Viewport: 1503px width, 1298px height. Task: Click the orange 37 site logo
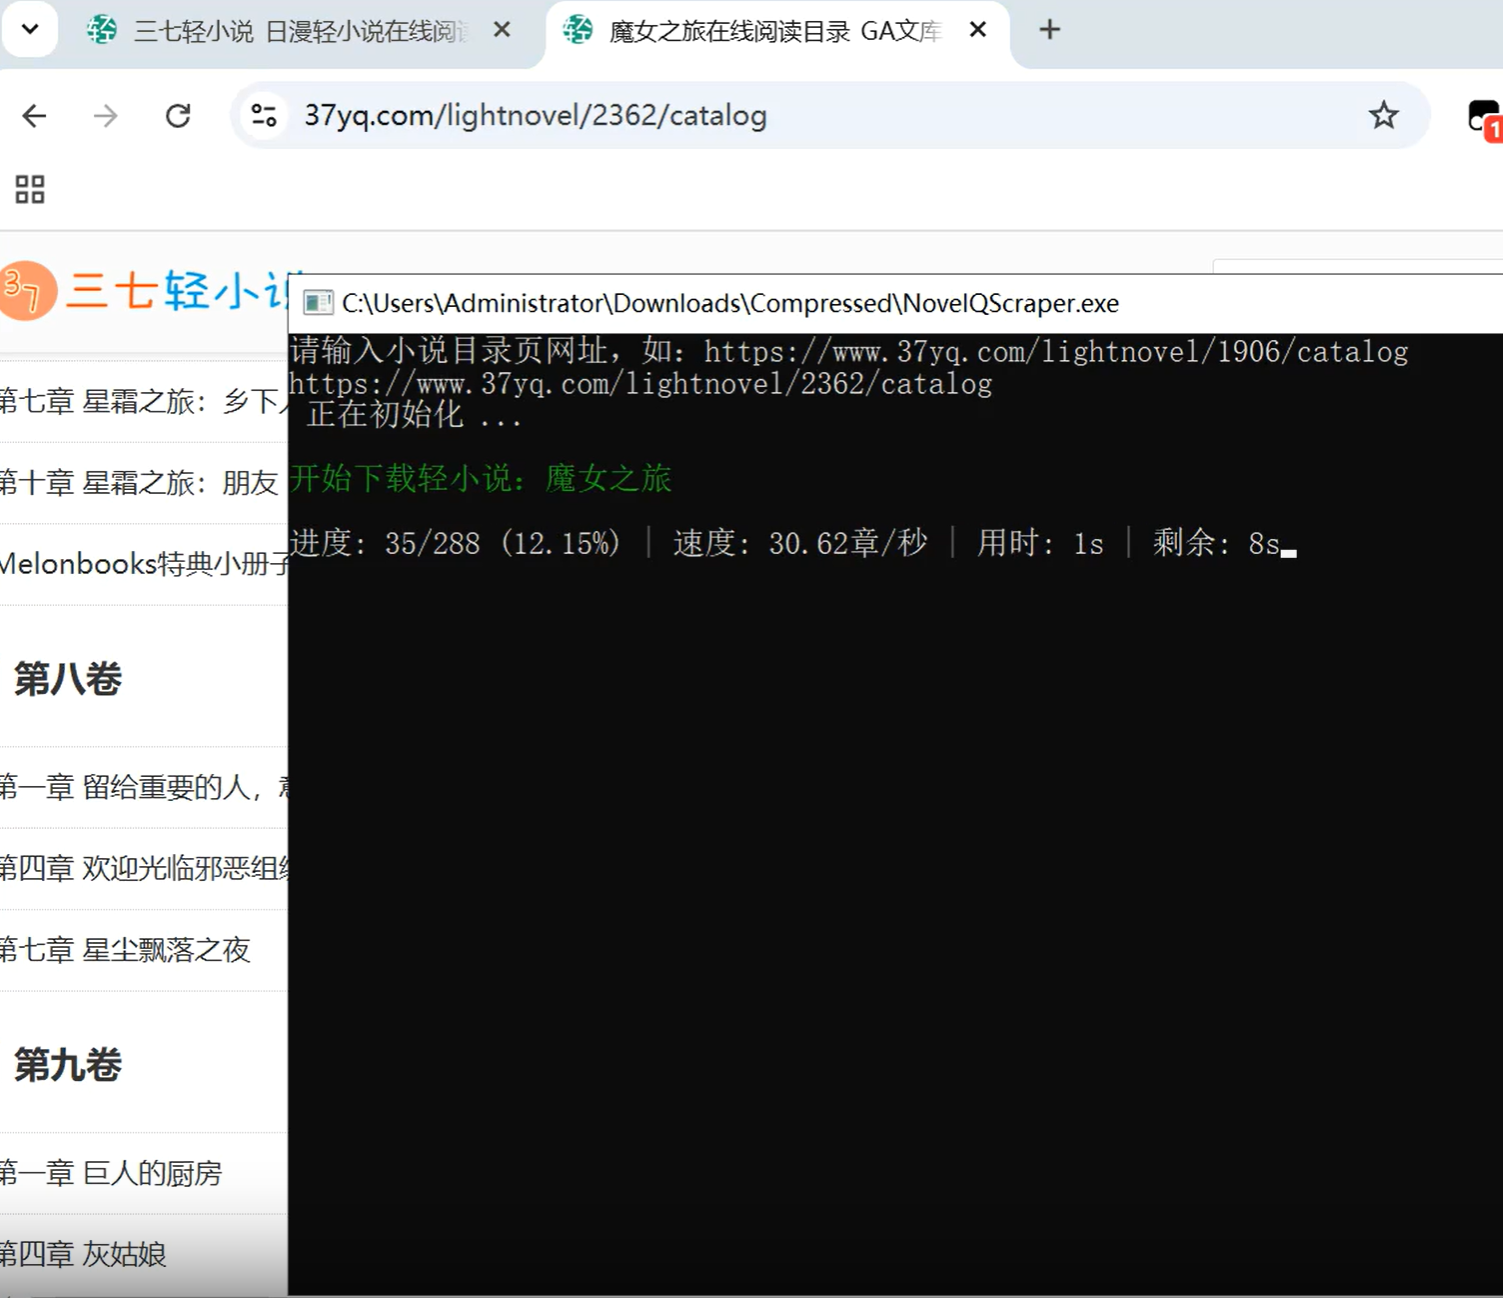26,291
